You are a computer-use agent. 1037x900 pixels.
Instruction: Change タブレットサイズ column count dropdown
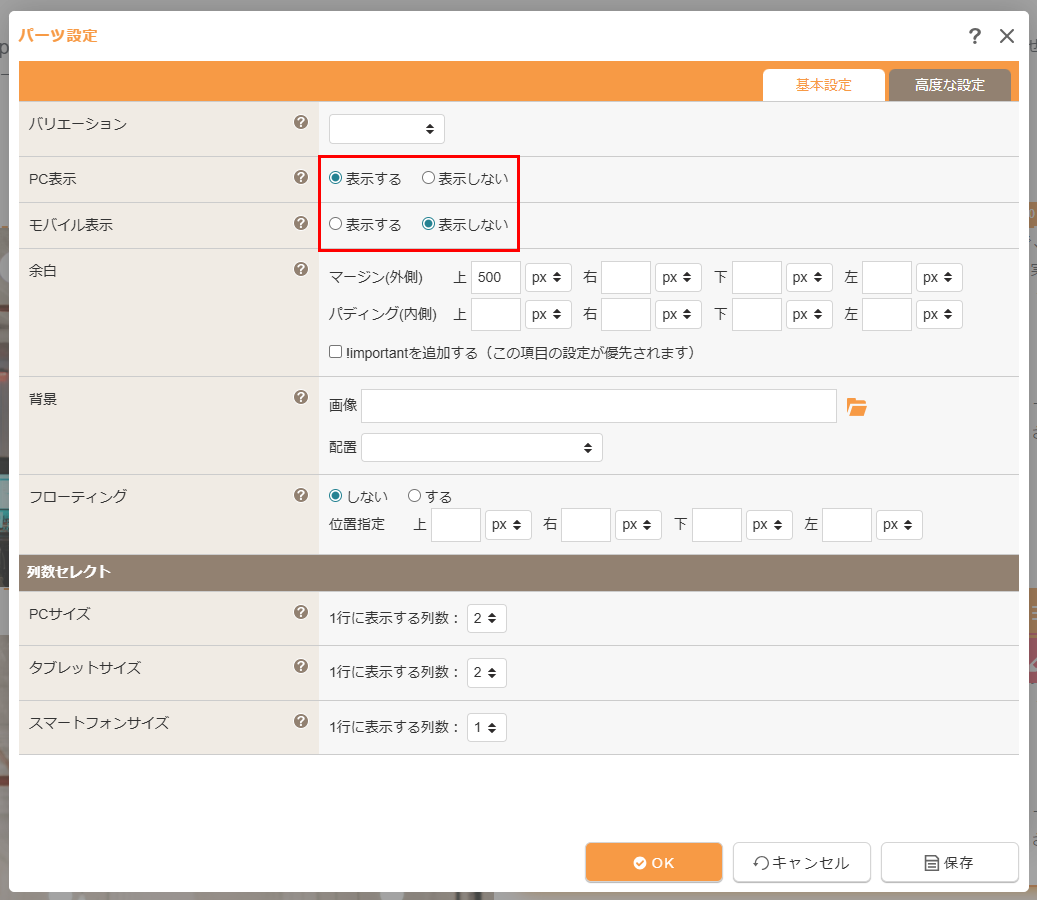487,673
